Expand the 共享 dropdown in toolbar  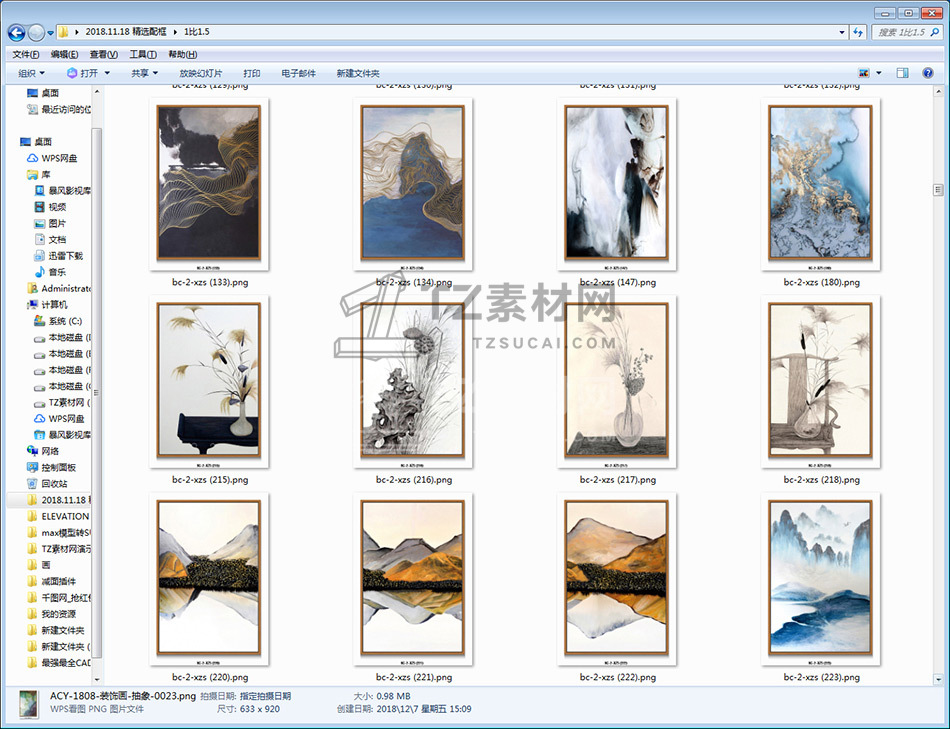[144, 73]
